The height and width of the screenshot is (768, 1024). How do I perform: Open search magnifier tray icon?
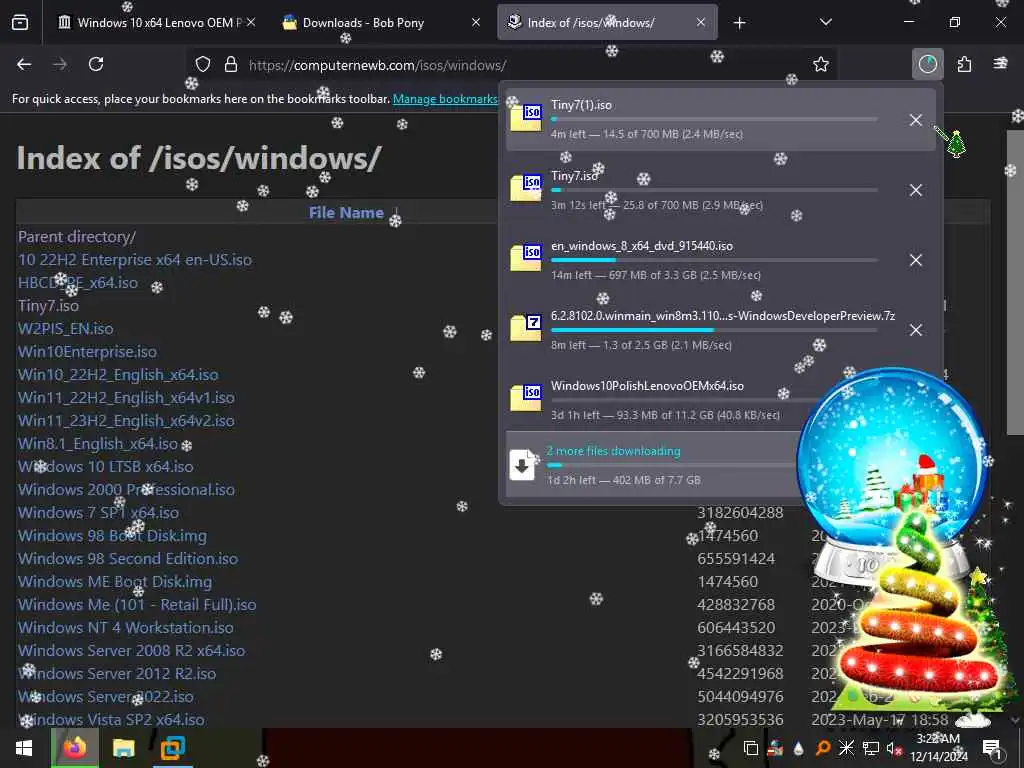tap(823, 748)
